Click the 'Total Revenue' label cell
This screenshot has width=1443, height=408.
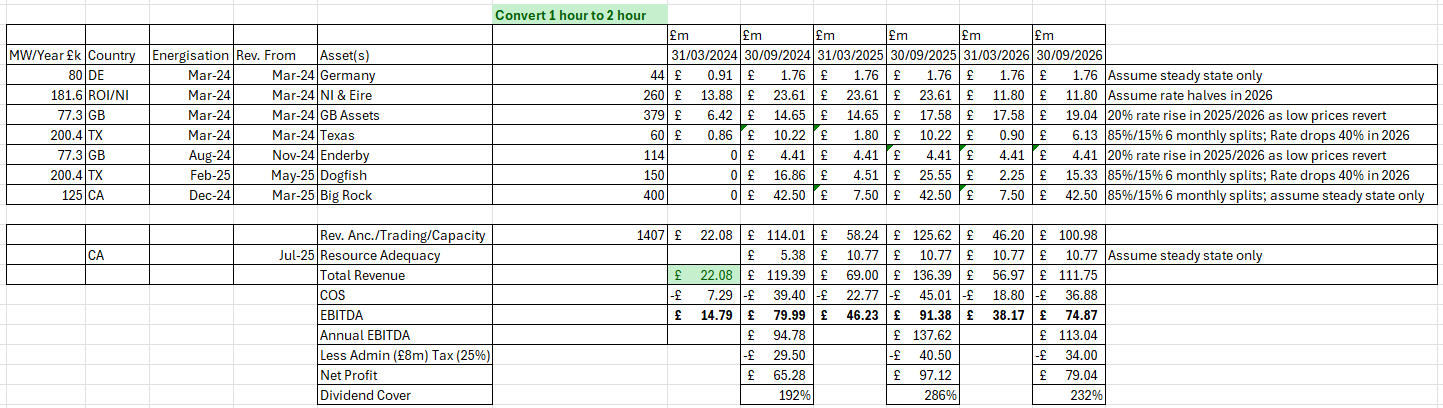coord(404,275)
